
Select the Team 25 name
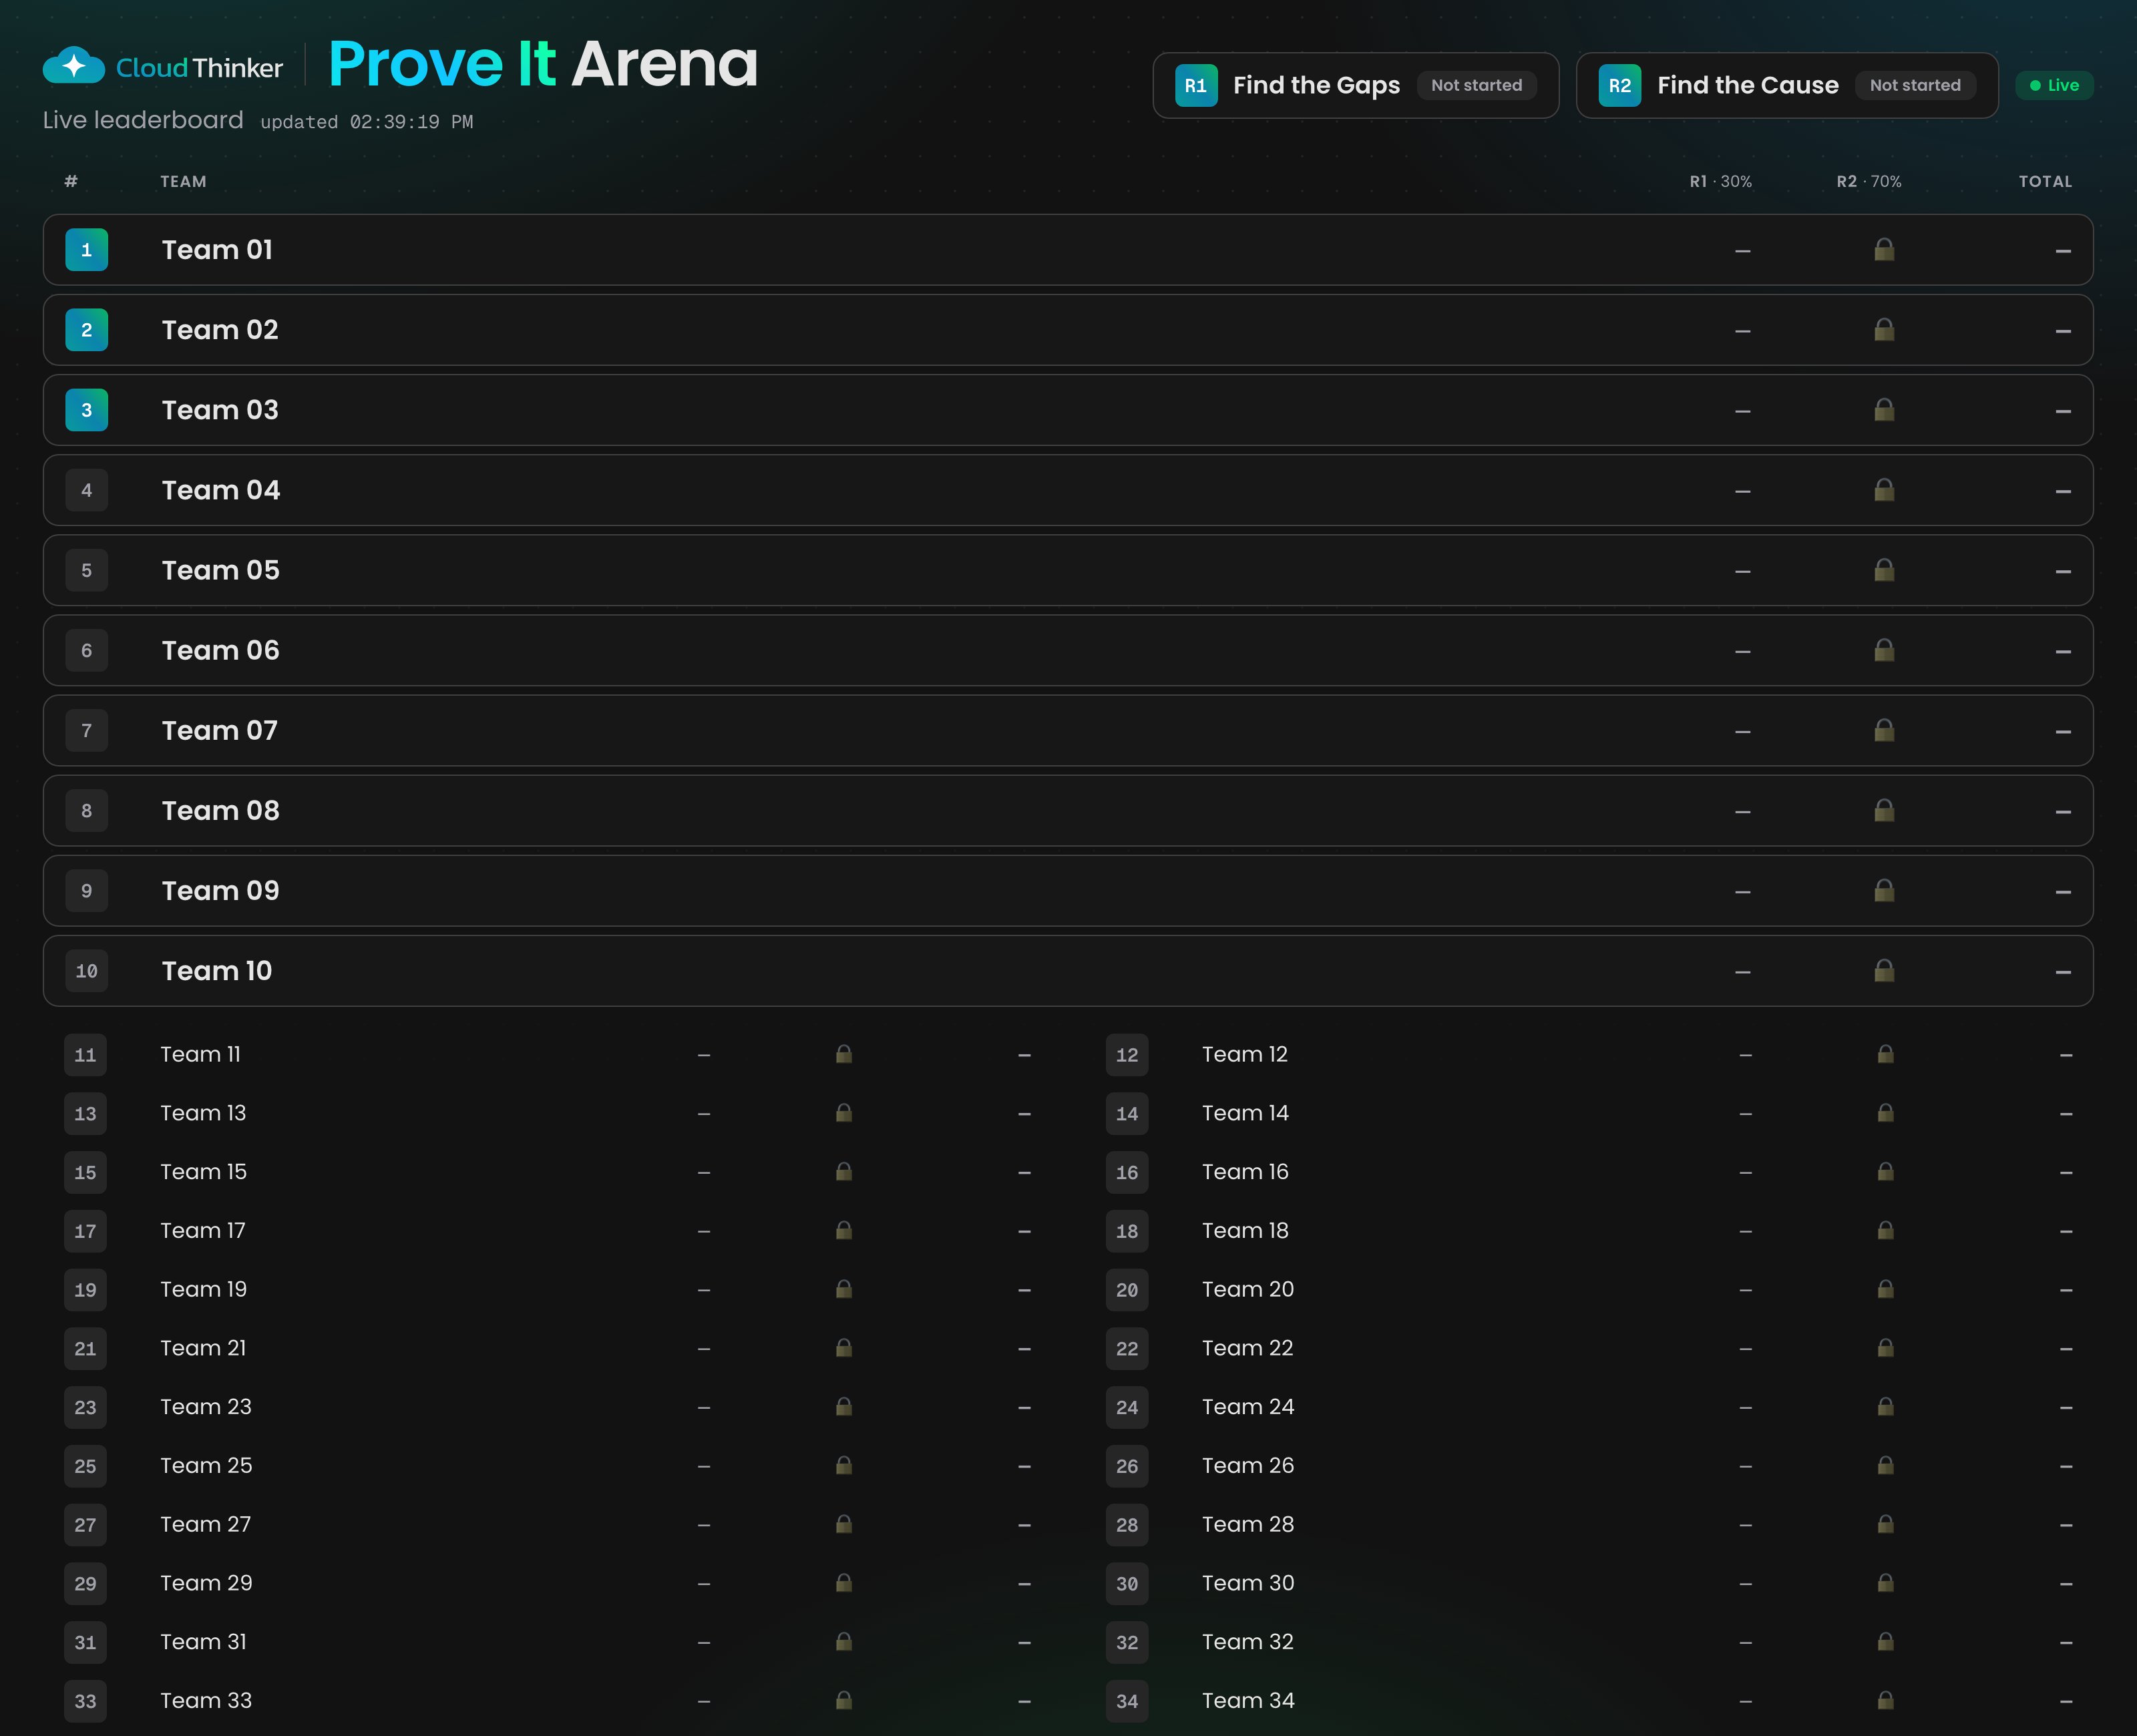(206, 1465)
